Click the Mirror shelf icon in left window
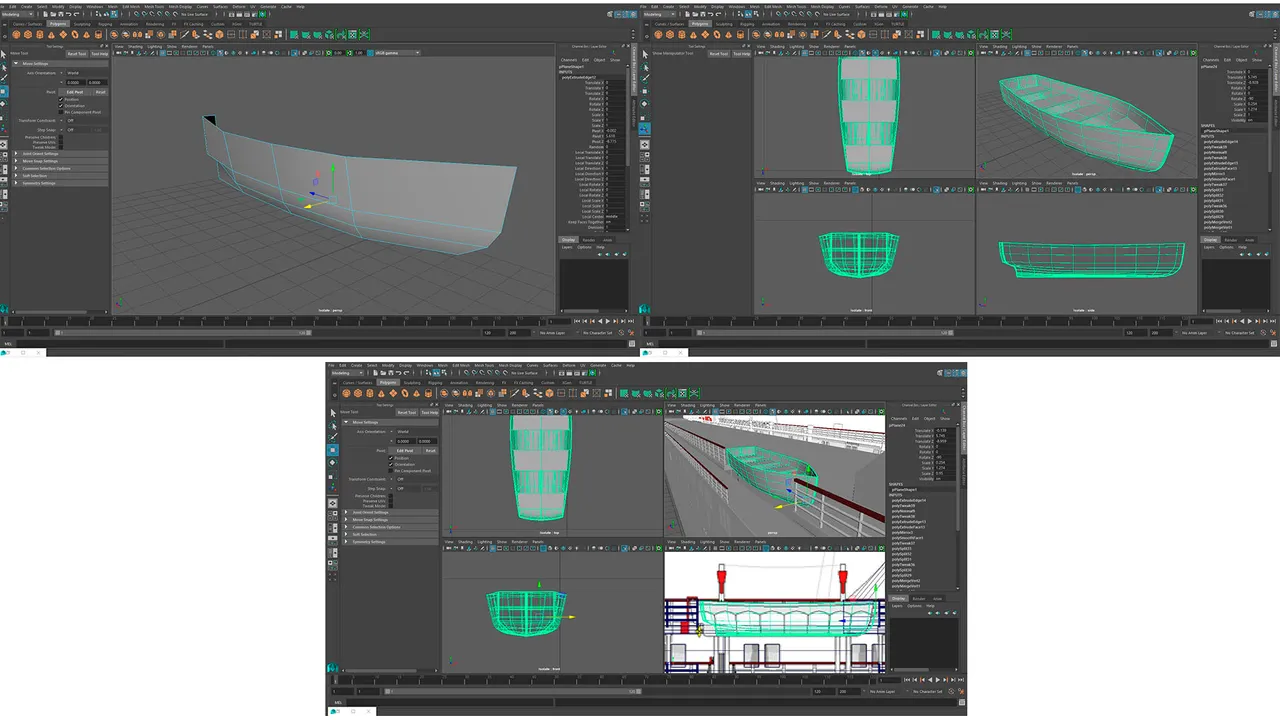1280x720 pixels. pyautogui.click(x=137, y=34)
